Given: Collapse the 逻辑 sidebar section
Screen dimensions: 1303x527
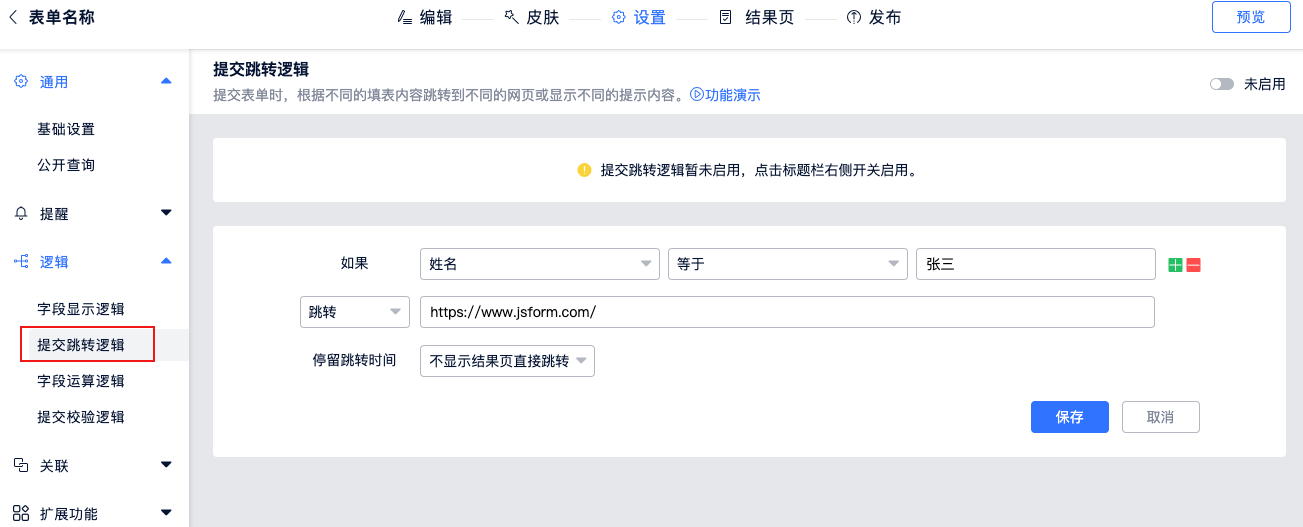Looking at the screenshot, I should pyautogui.click(x=166, y=261).
